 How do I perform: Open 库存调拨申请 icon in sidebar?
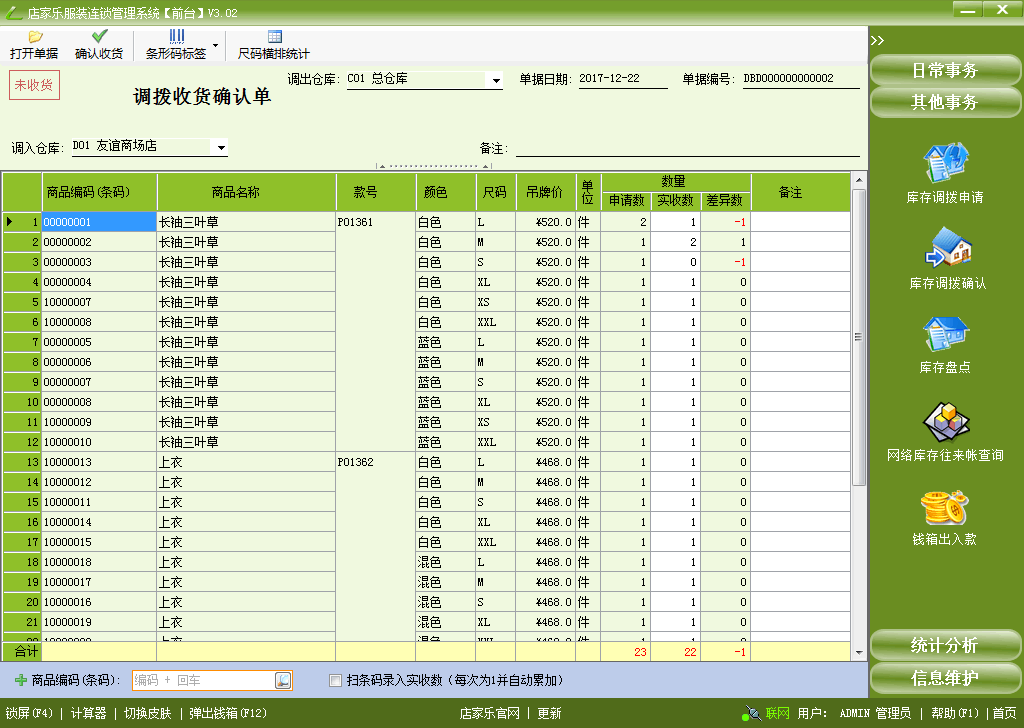(x=945, y=163)
